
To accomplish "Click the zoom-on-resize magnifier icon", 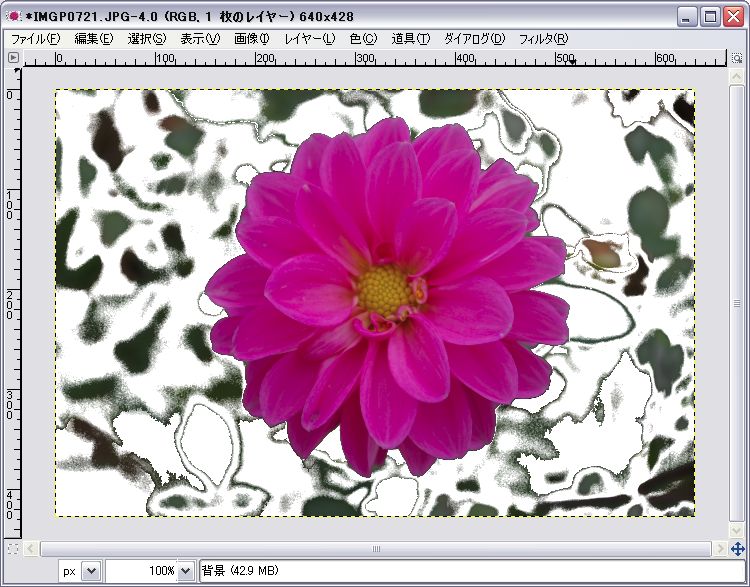I will click(737, 58).
